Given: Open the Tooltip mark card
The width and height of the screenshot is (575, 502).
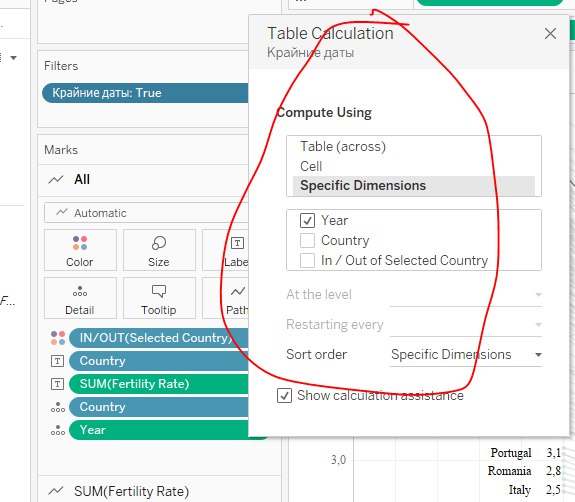Looking at the screenshot, I should coord(159,298).
